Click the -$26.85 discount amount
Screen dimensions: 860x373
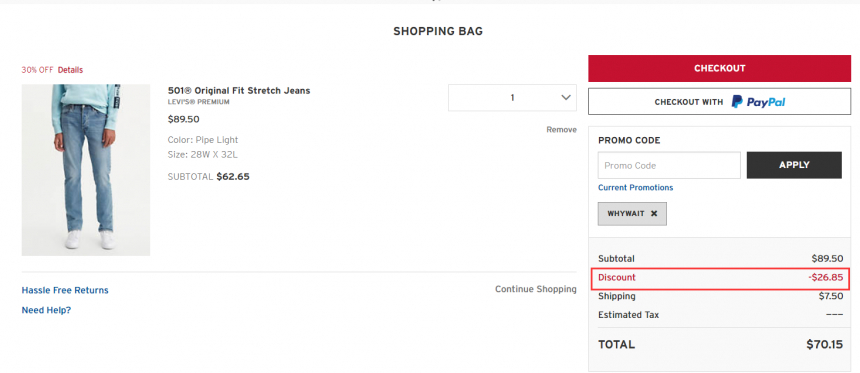coord(825,278)
